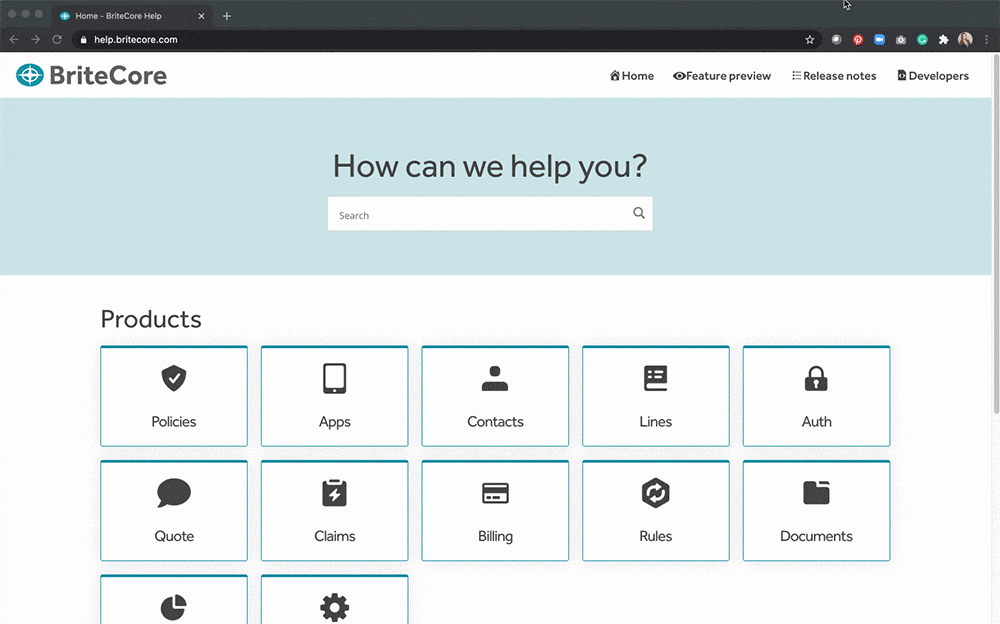Click the BriteCore logo
The width and height of the screenshot is (1000, 624).
(x=91, y=75)
